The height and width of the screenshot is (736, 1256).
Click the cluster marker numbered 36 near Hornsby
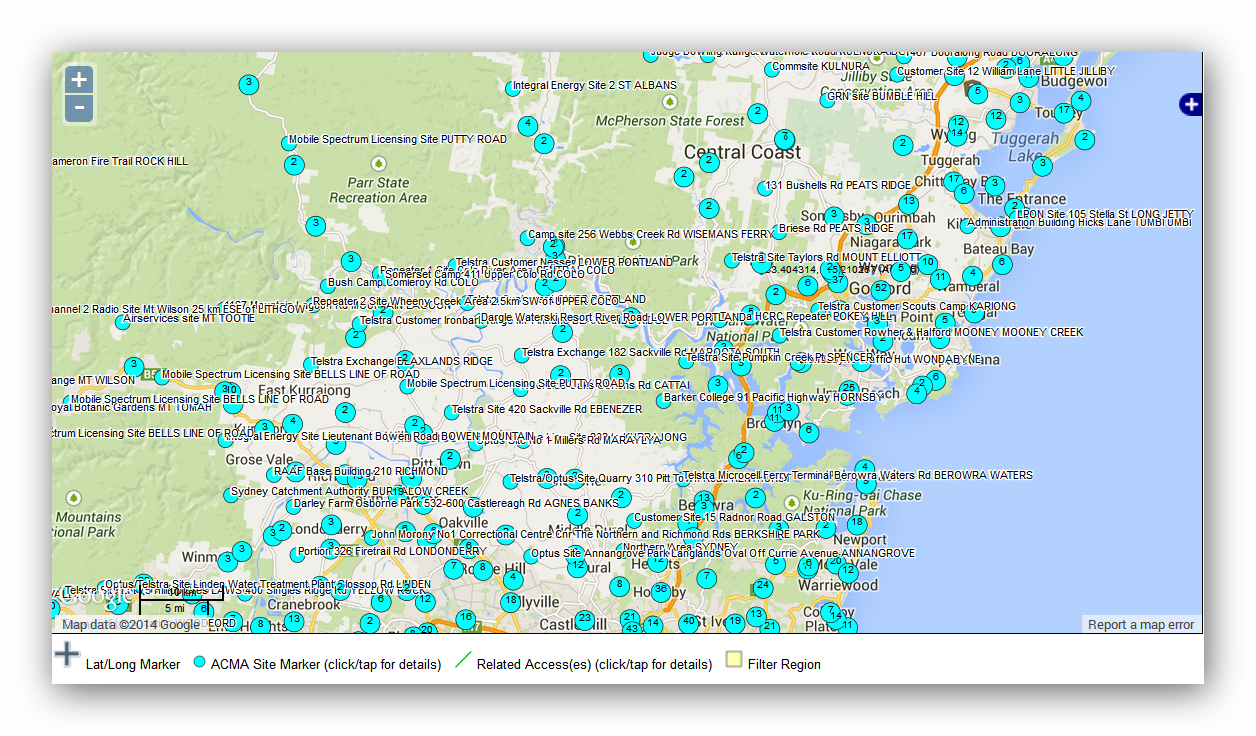(660, 590)
